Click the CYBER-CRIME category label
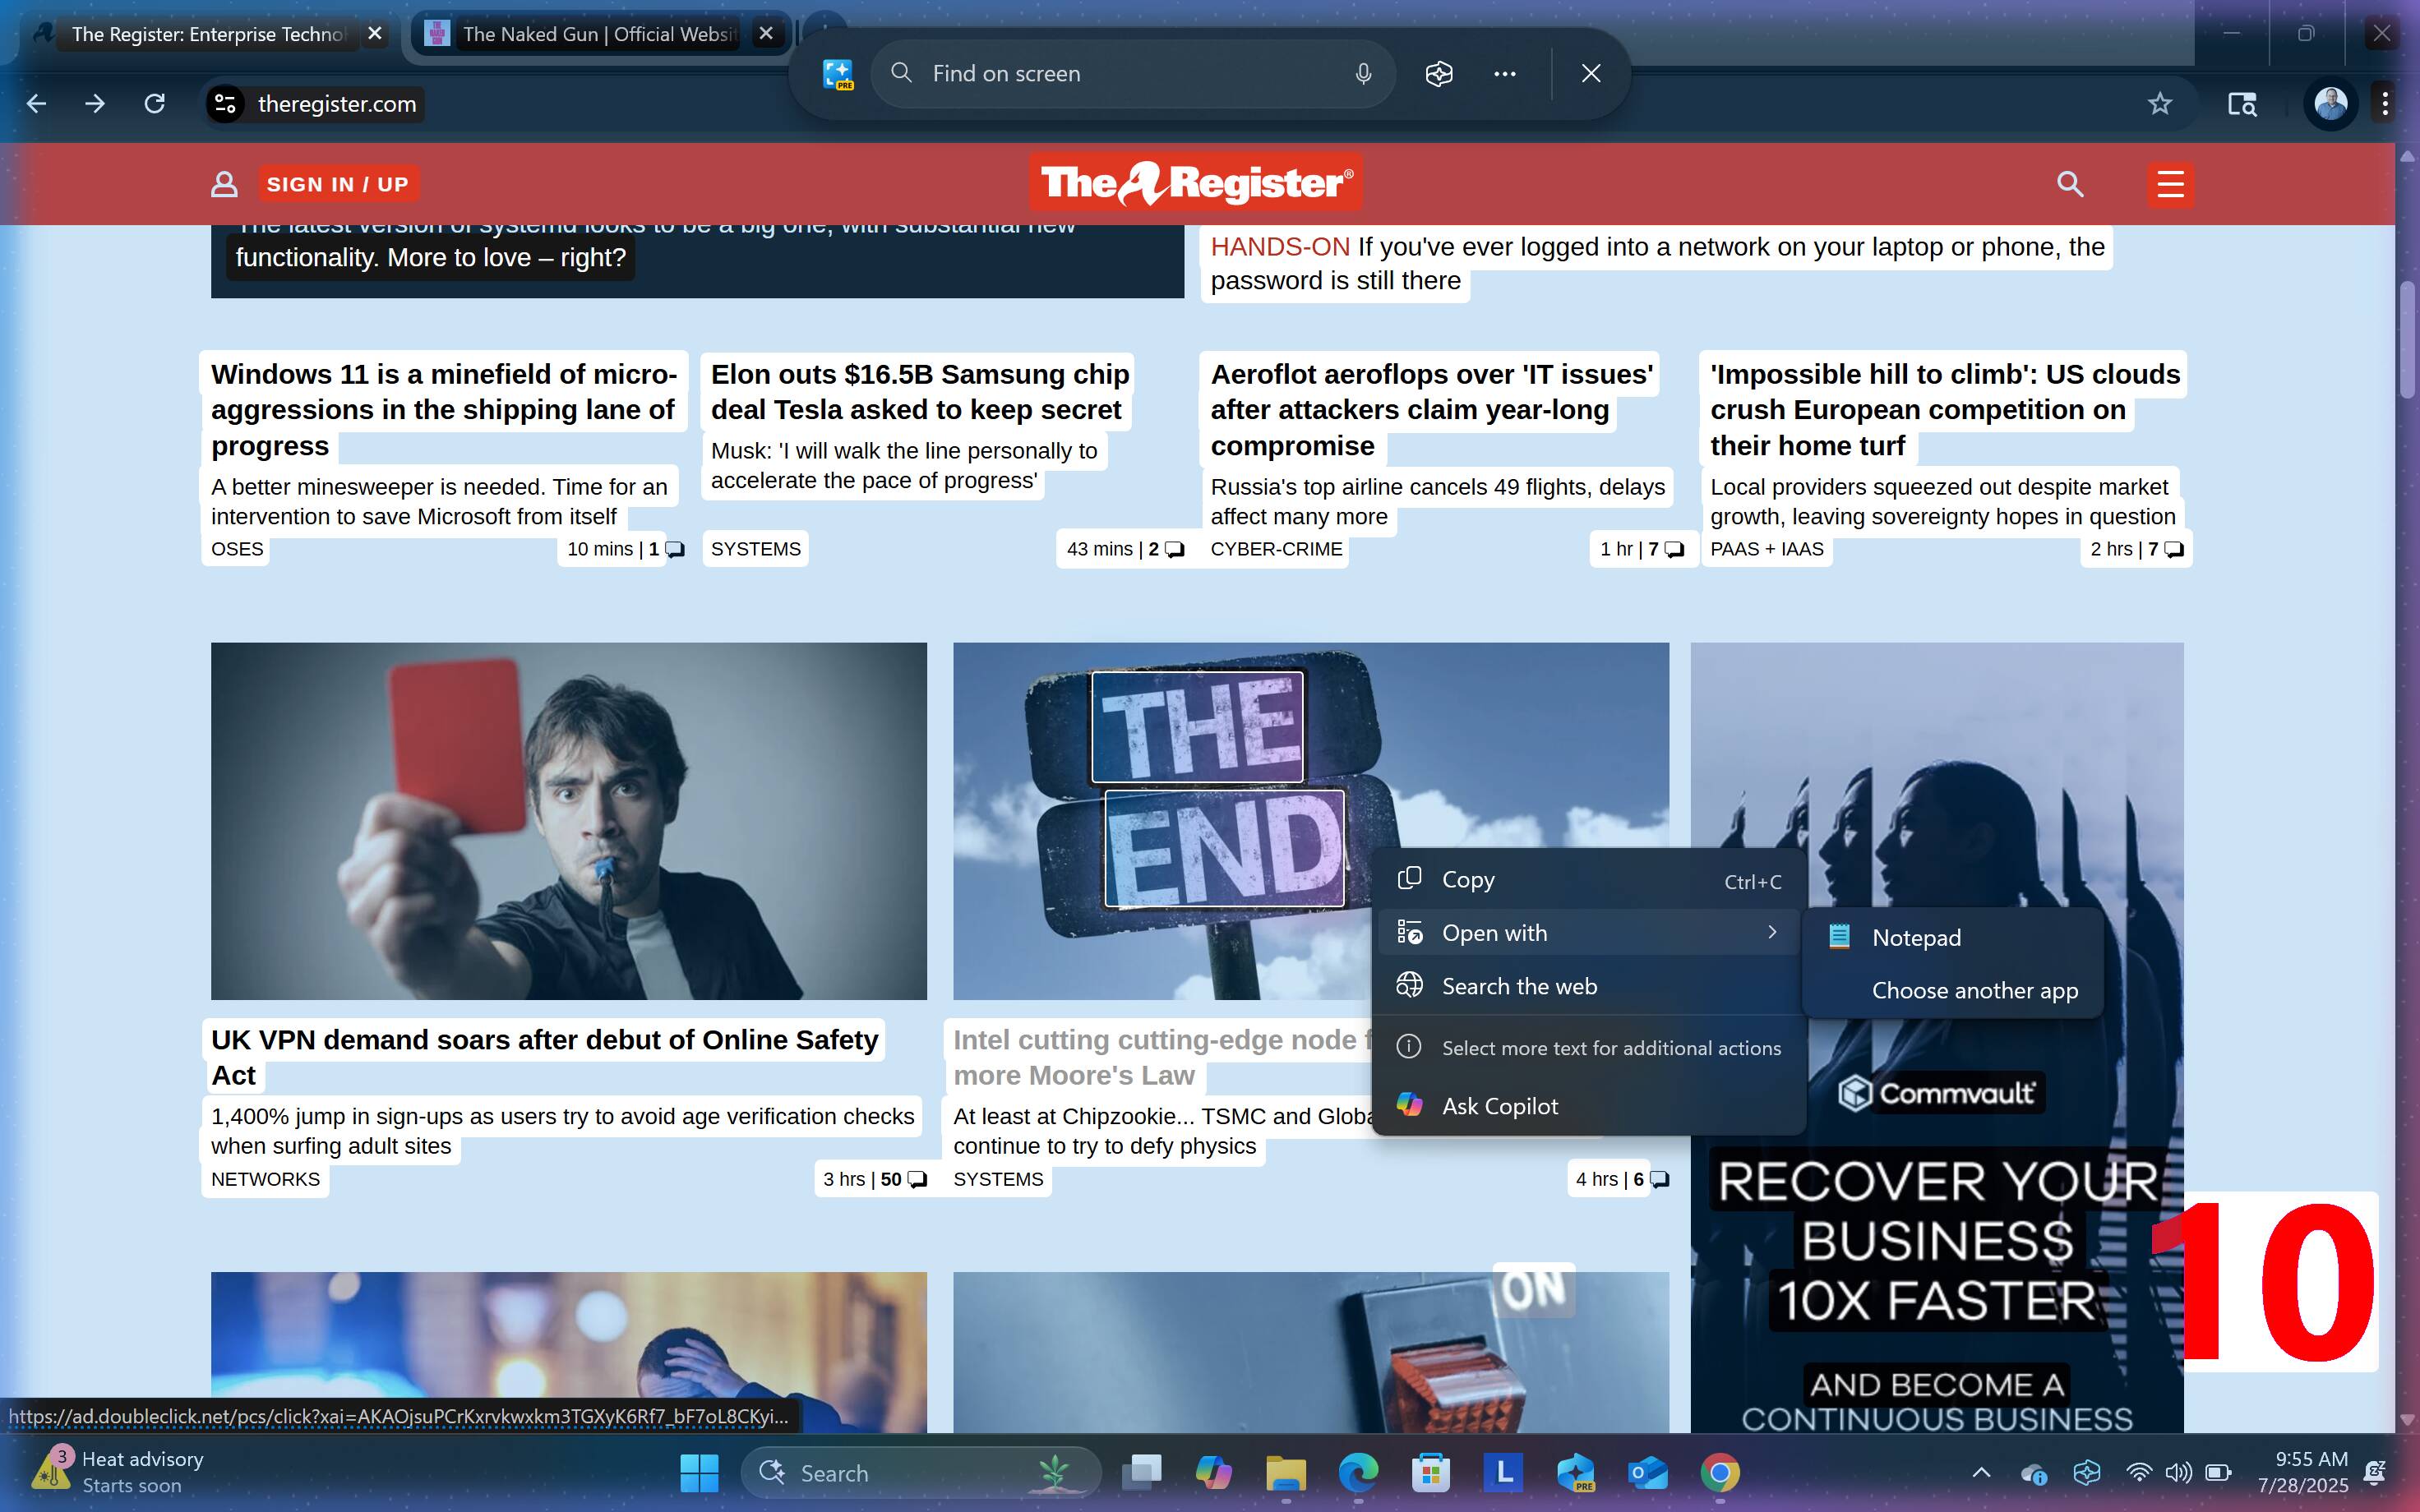 (x=1276, y=549)
